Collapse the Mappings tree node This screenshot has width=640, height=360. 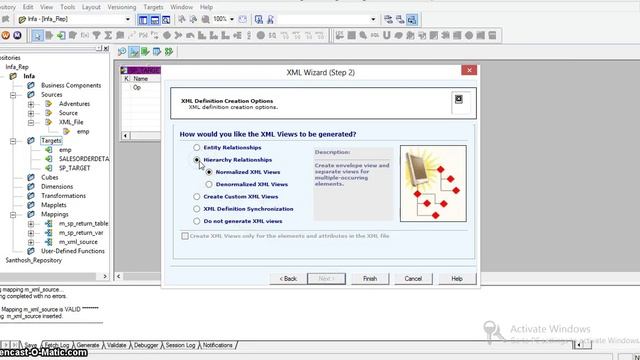tap(13, 214)
